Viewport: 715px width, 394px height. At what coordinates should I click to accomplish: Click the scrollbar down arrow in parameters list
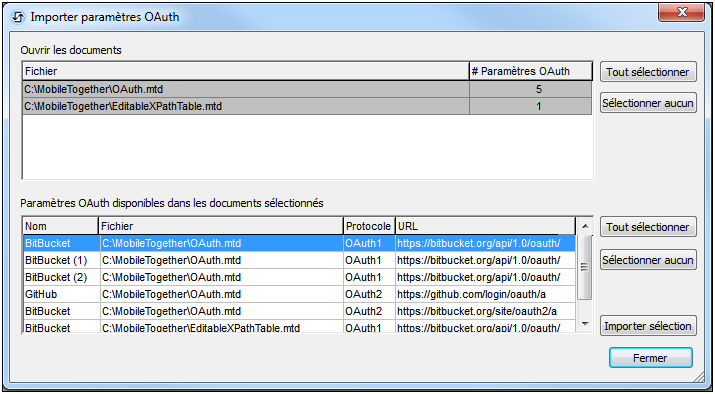(585, 324)
